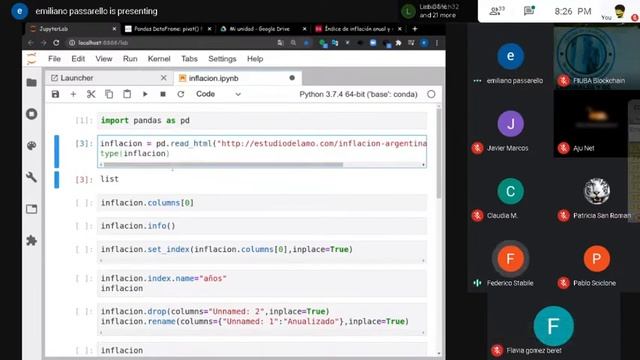Viewport: 640px width, 360px height.
Task: Close the Launcher tab
Action: tap(164, 78)
